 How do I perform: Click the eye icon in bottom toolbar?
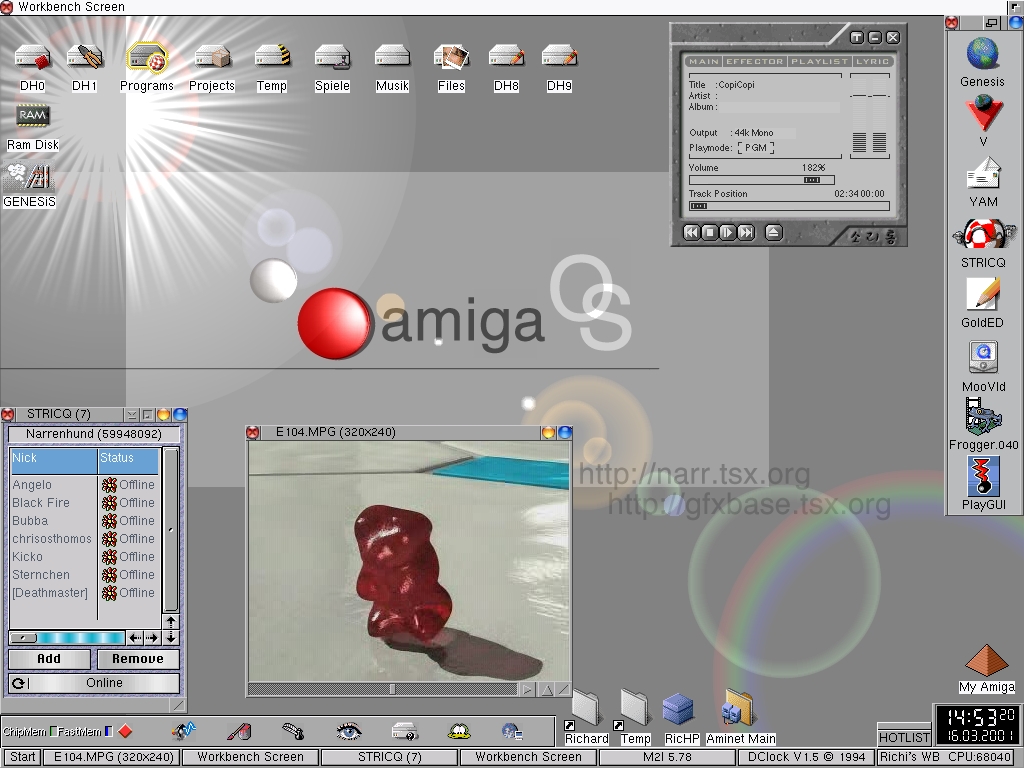[348, 731]
